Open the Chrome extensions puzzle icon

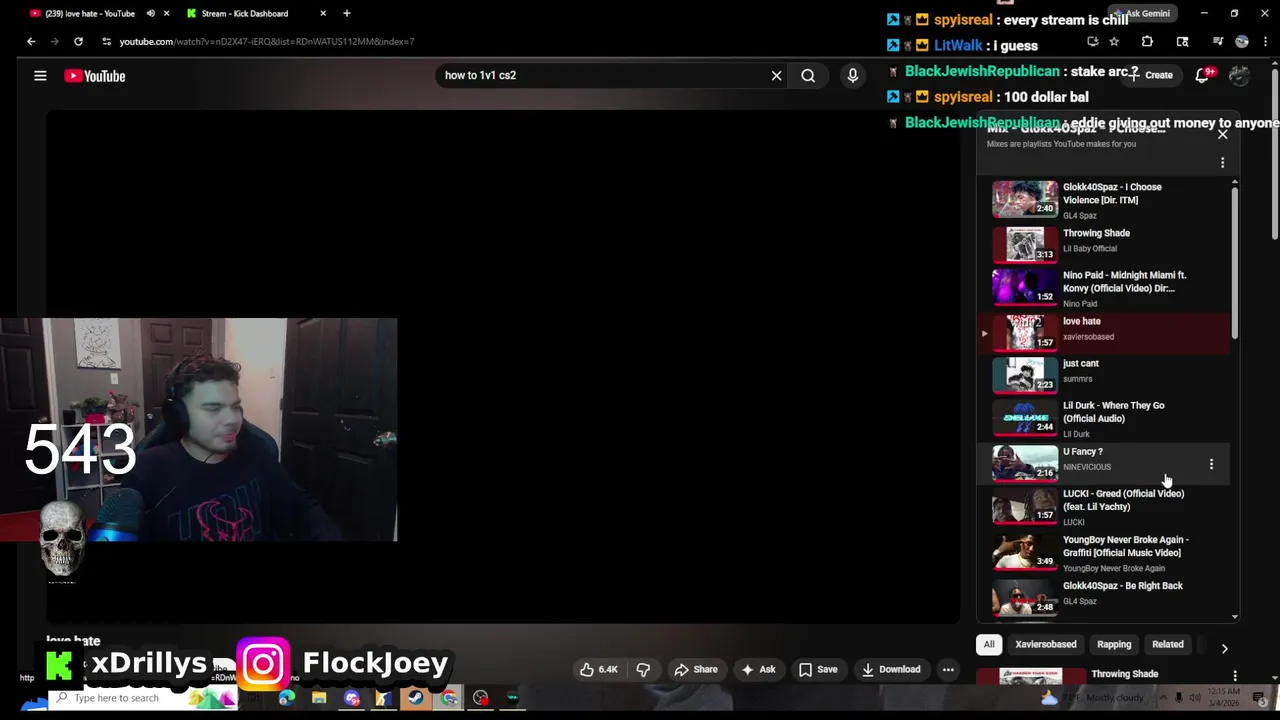point(1147,41)
